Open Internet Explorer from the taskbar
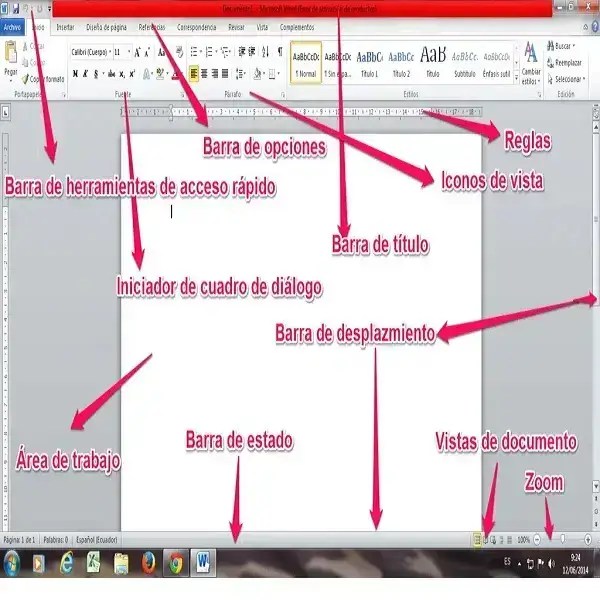 click(66, 562)
